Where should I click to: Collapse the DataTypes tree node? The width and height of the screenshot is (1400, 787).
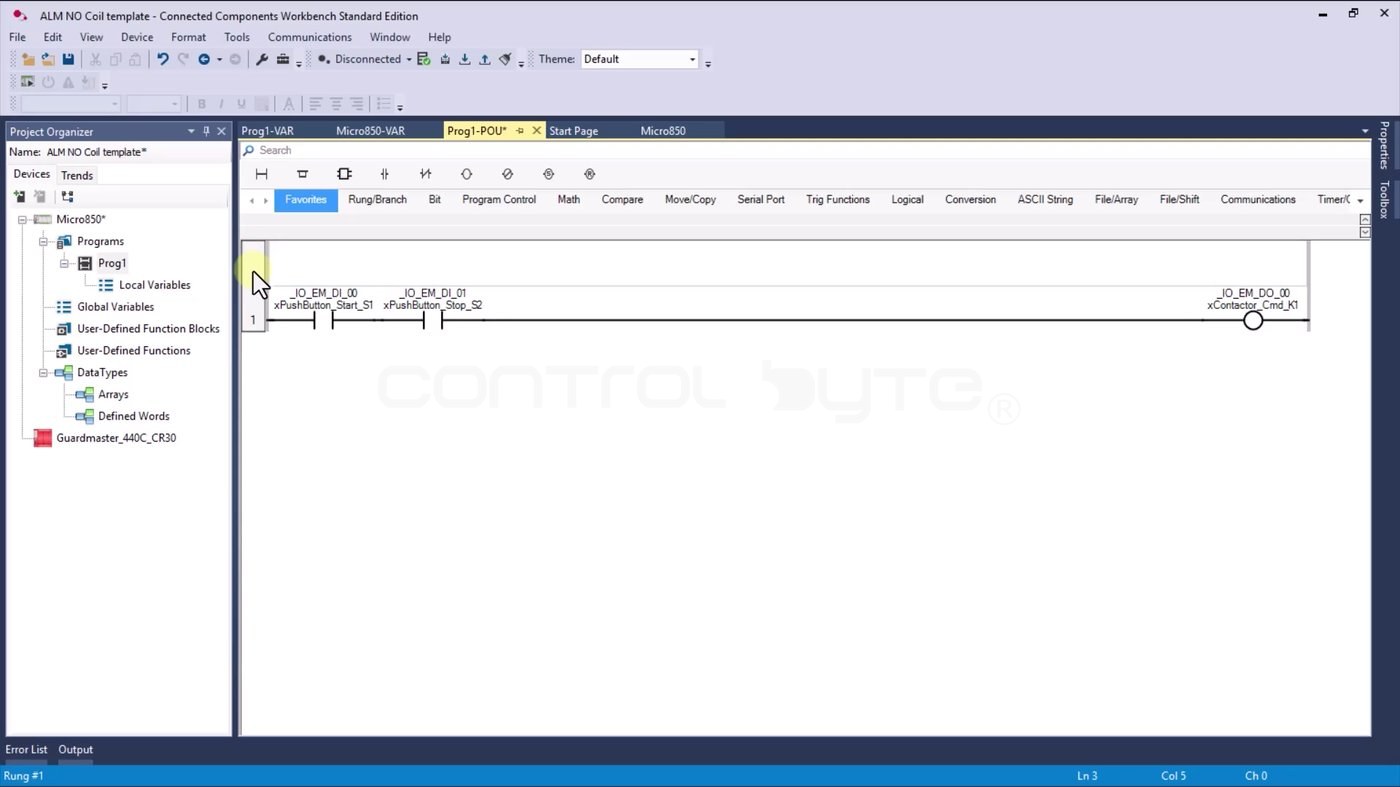43,373
